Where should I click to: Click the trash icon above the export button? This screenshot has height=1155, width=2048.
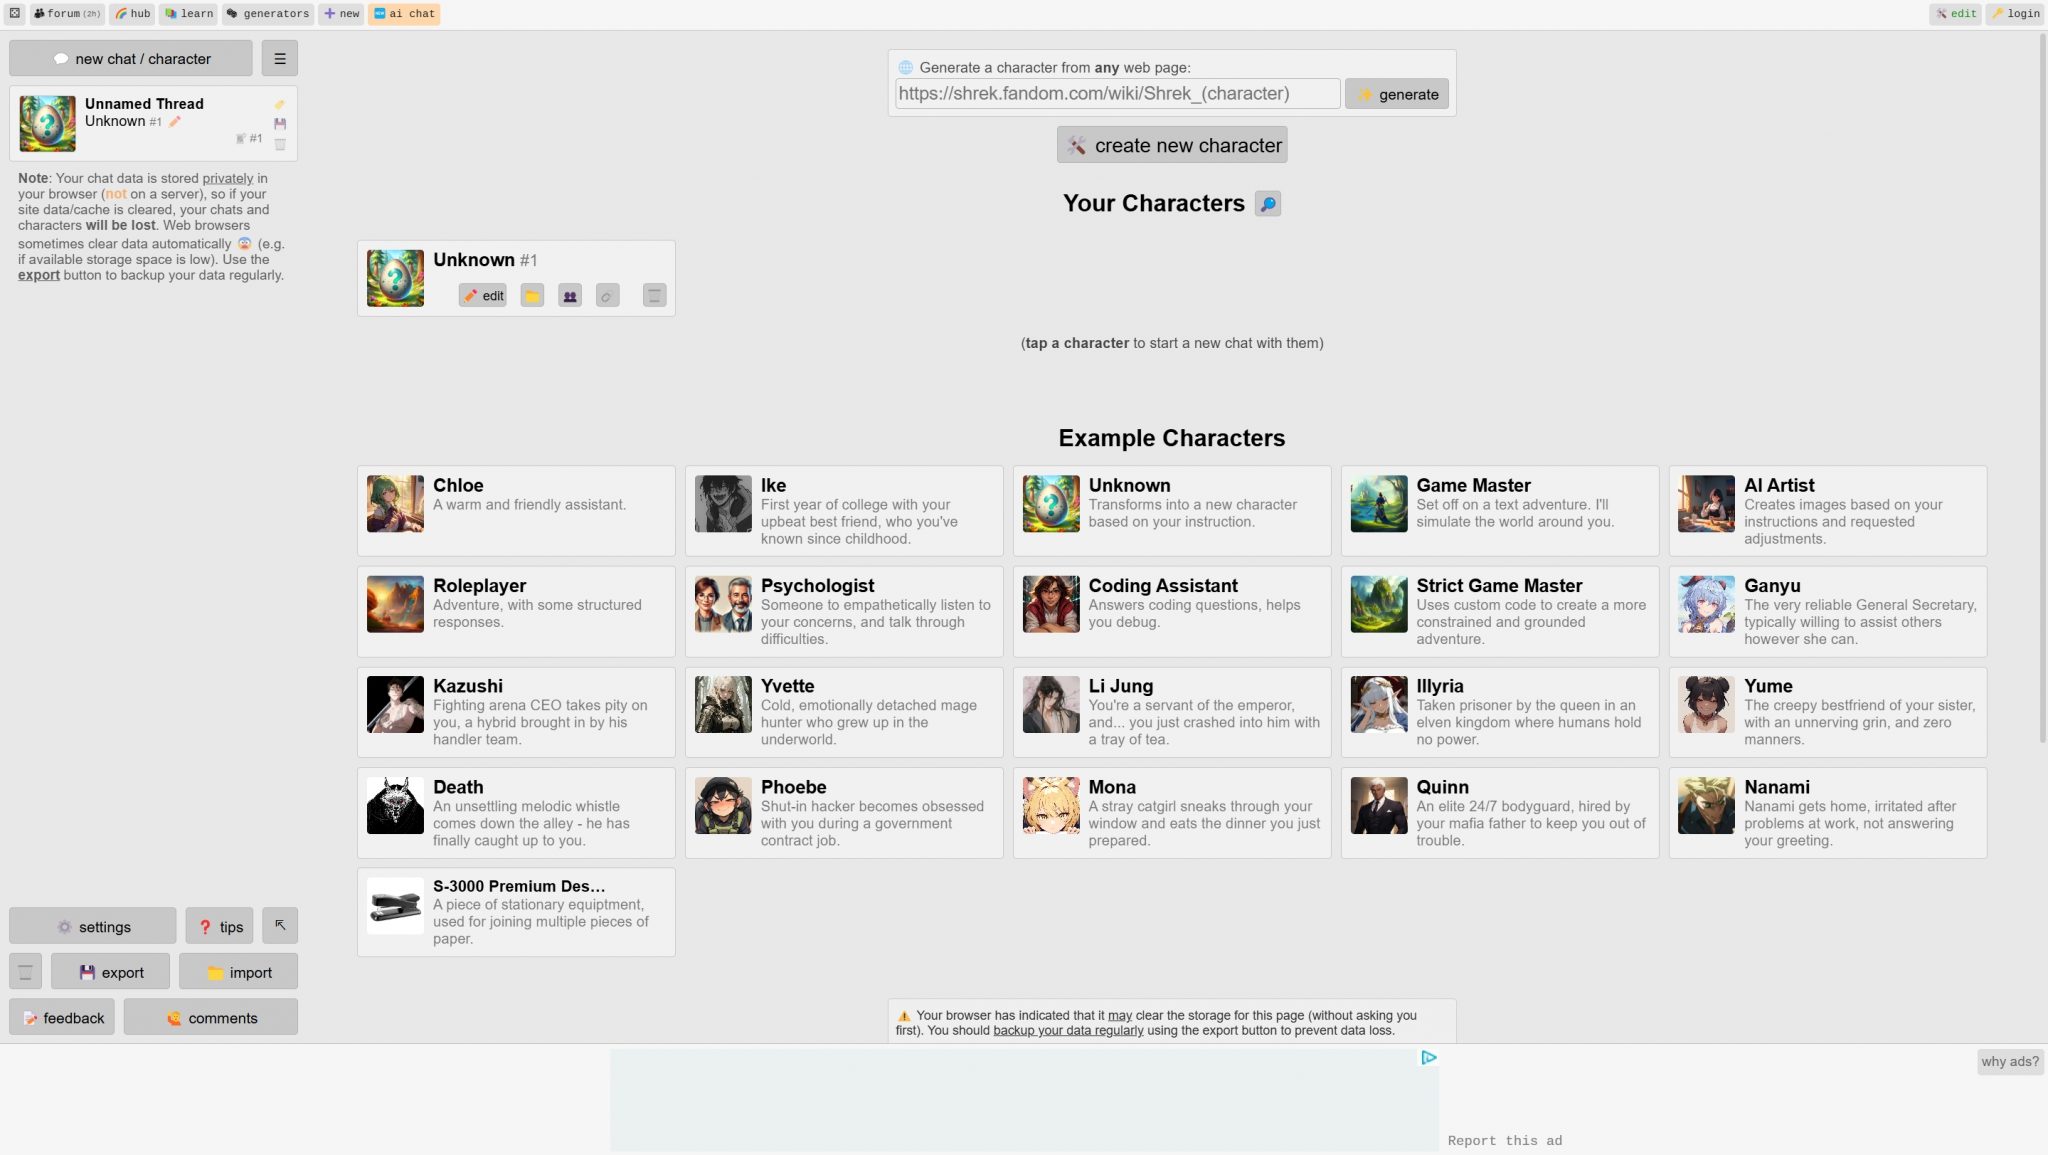25,970
